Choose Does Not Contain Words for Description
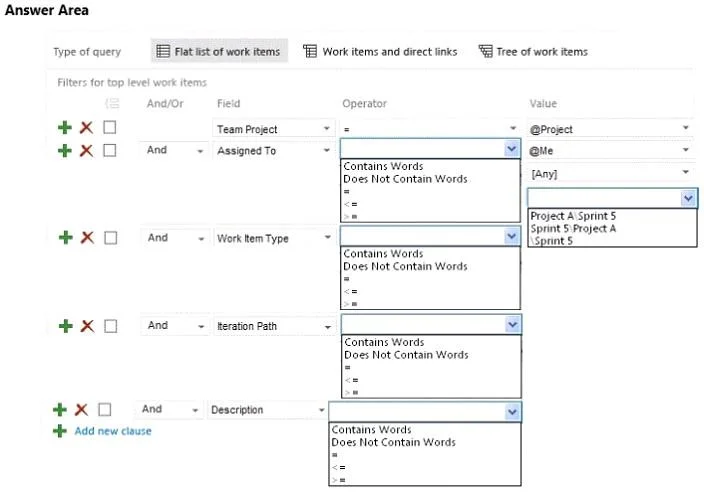Viewport: 704px width, 492px height. click(x=393, y=442)
